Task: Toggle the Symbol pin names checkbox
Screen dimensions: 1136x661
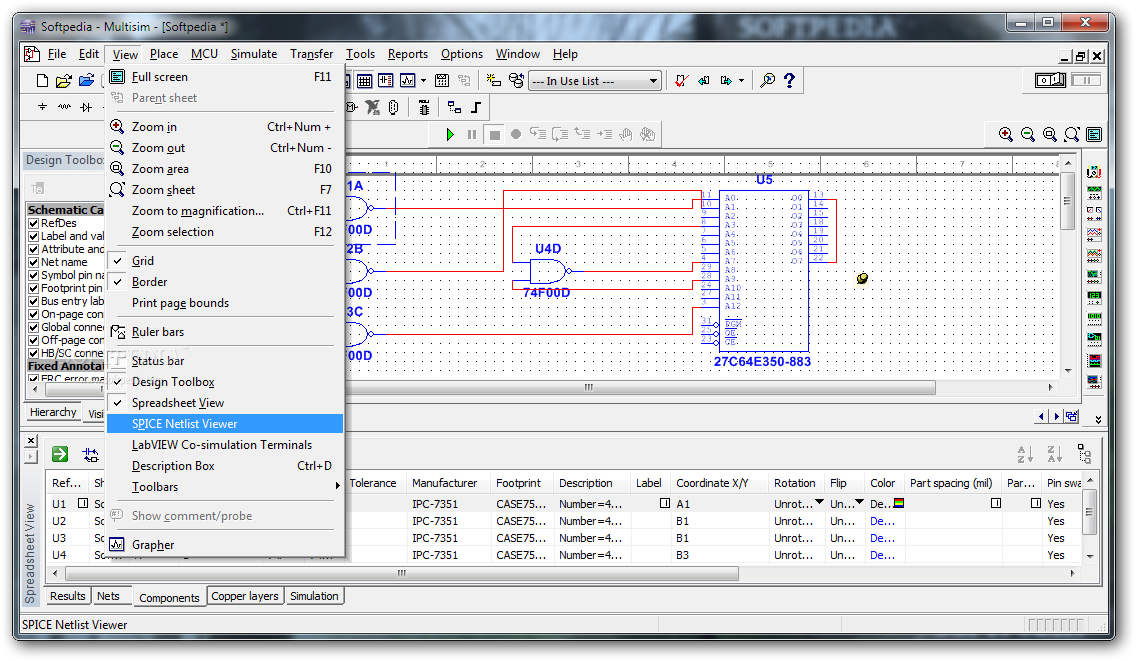Action: pyautogui.click(x=33, y=275)
